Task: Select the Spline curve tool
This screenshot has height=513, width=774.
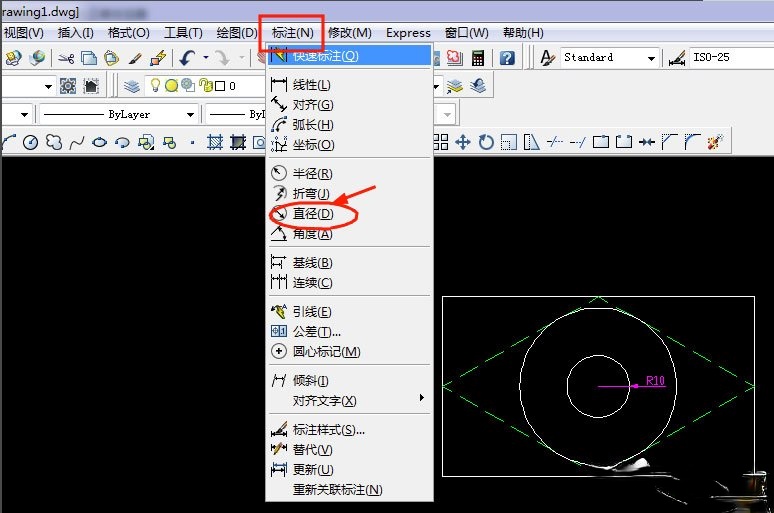Action: pyautogui.click(x=77, y=143)
